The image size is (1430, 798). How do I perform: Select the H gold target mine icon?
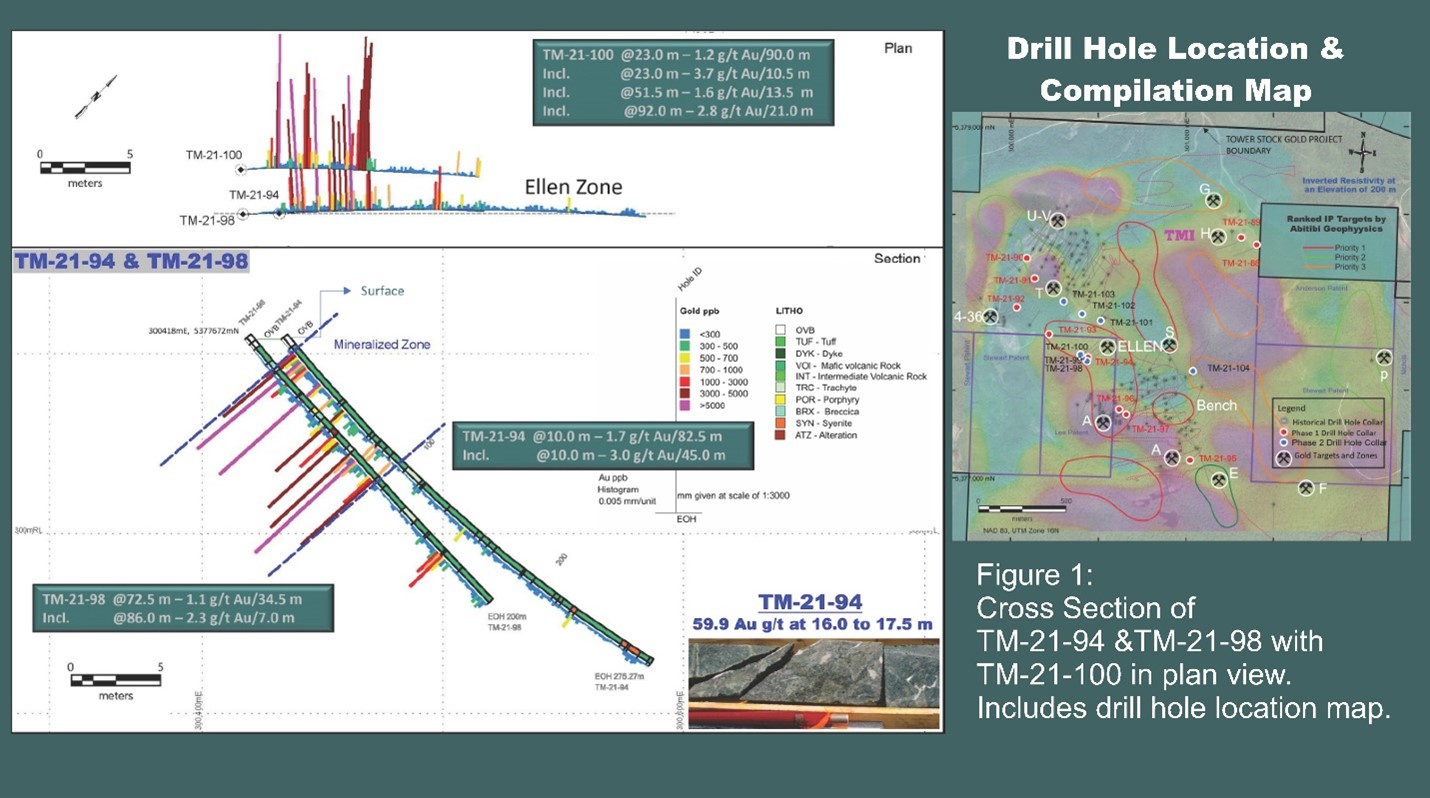(x=1220, y=237)
